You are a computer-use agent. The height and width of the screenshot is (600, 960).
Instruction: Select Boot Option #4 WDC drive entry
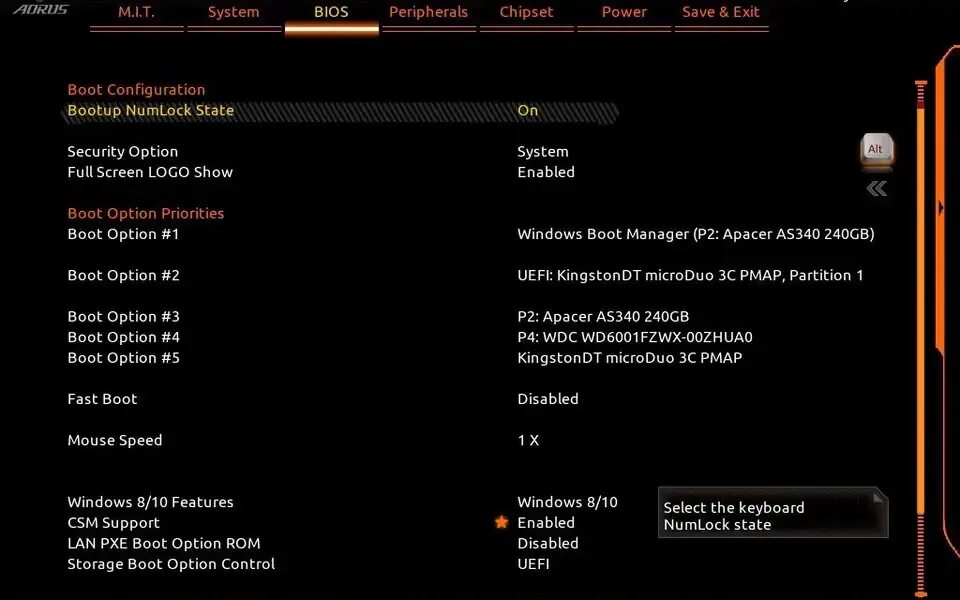tap(635, 337)
